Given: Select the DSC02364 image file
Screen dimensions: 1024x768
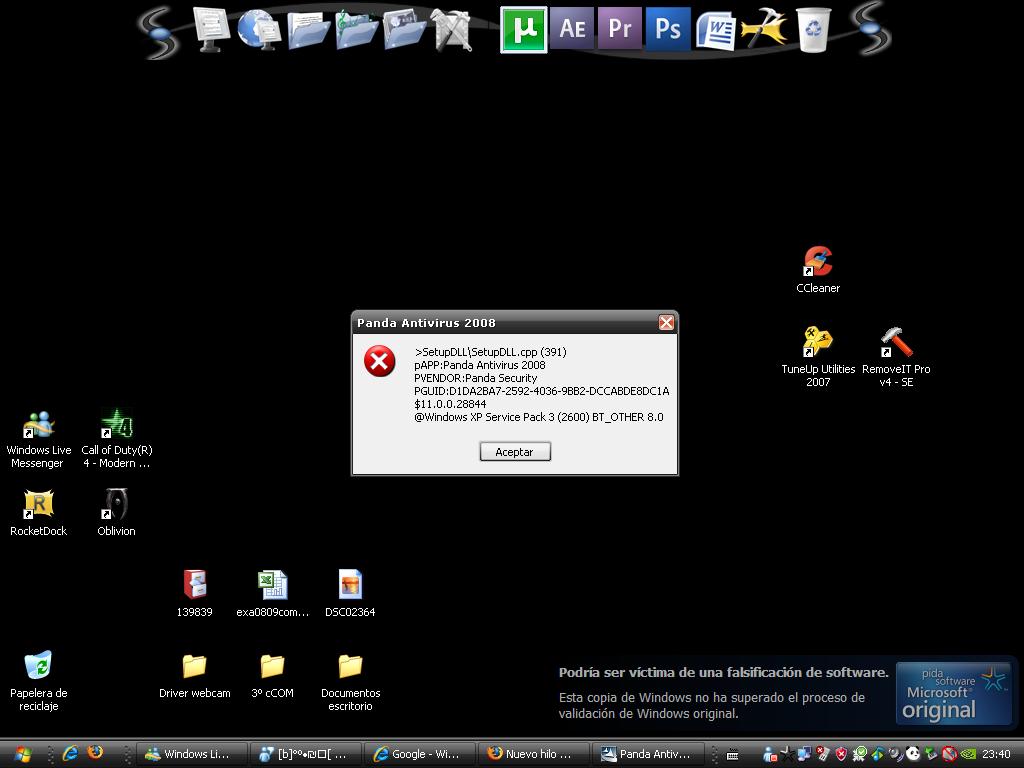Looking at the screenshot, I should (350, 593).
